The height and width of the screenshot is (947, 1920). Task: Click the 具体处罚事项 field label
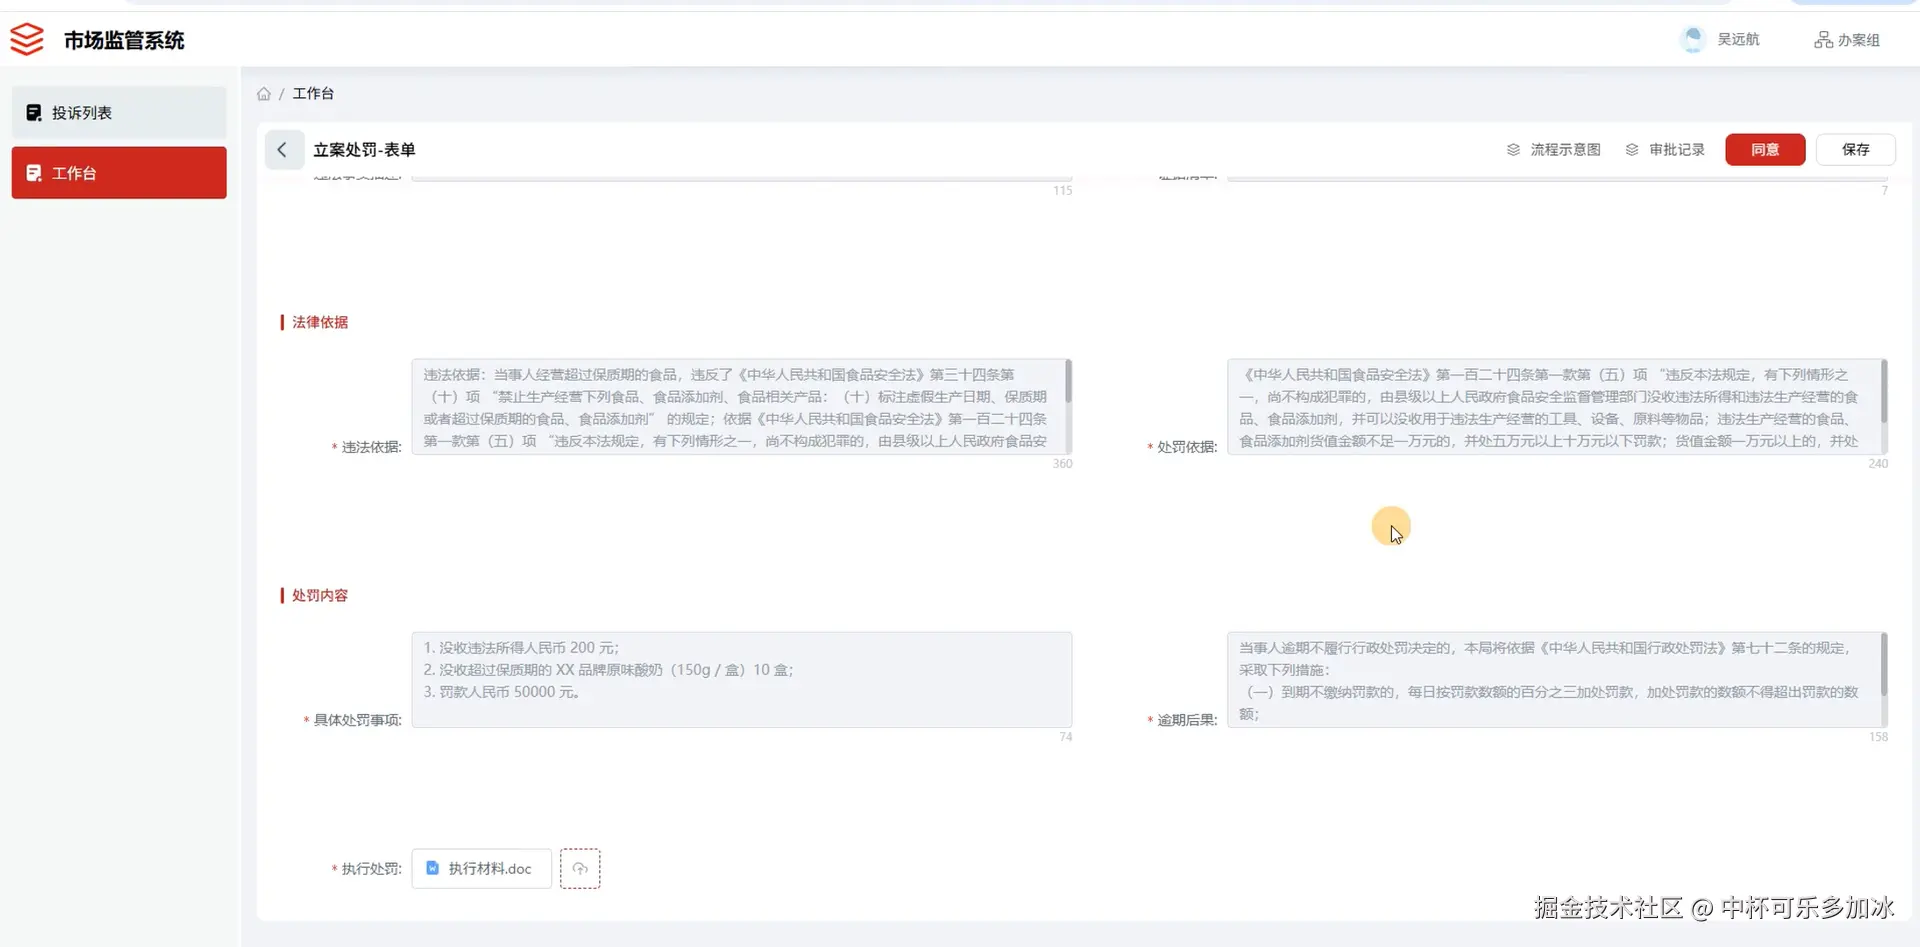(357, 720)
